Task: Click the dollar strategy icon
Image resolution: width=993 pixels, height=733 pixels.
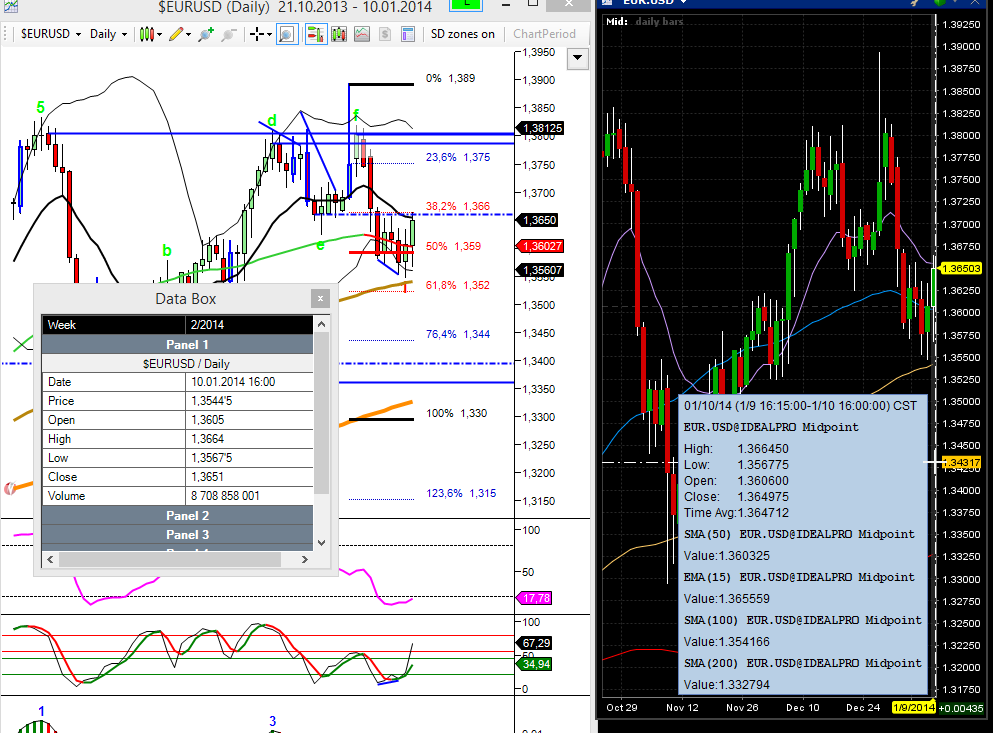Action: point(385,34)
